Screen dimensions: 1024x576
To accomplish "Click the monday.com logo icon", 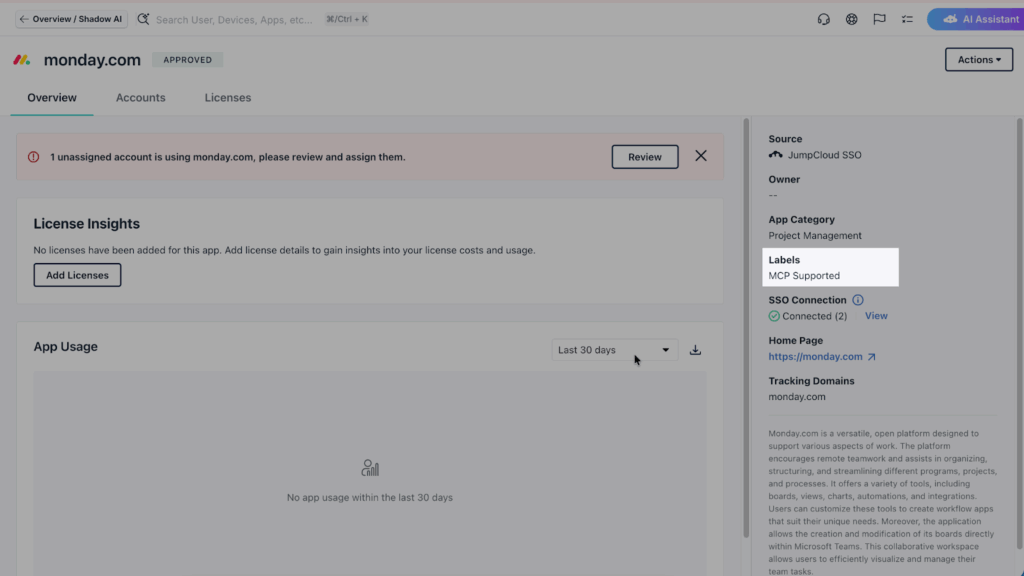I will point(21,60).
